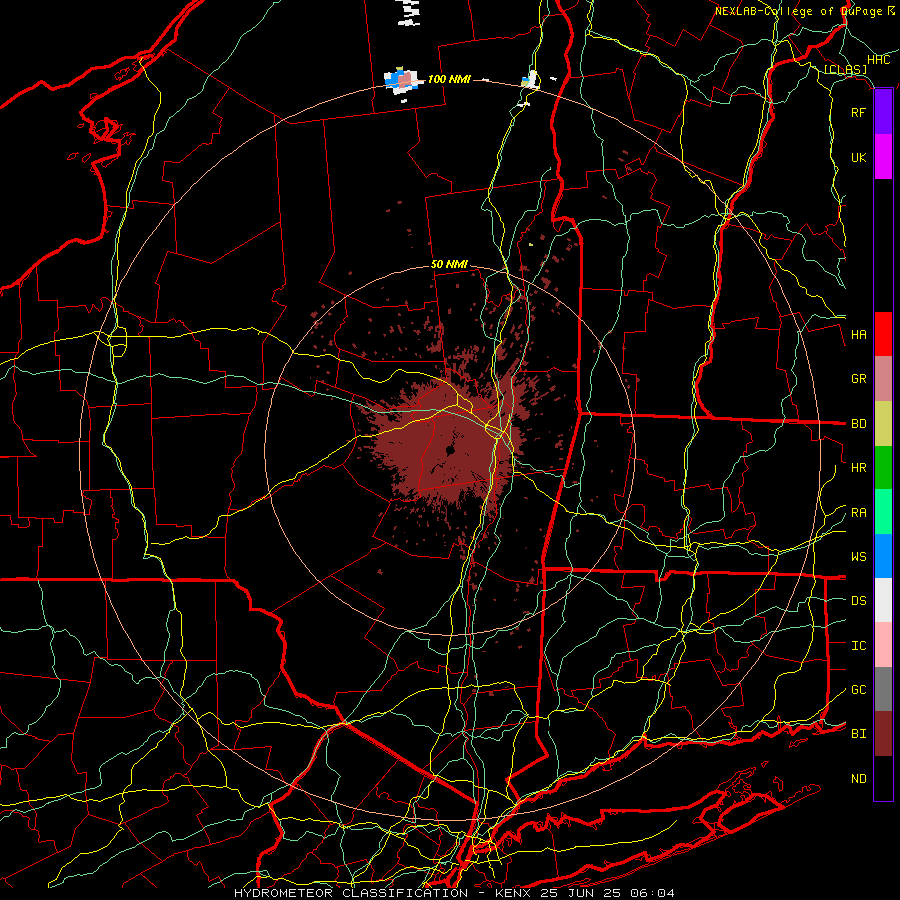This screenshot has height=900, width=900.
Task: Click the HR legend label
Action: [858, 468]
